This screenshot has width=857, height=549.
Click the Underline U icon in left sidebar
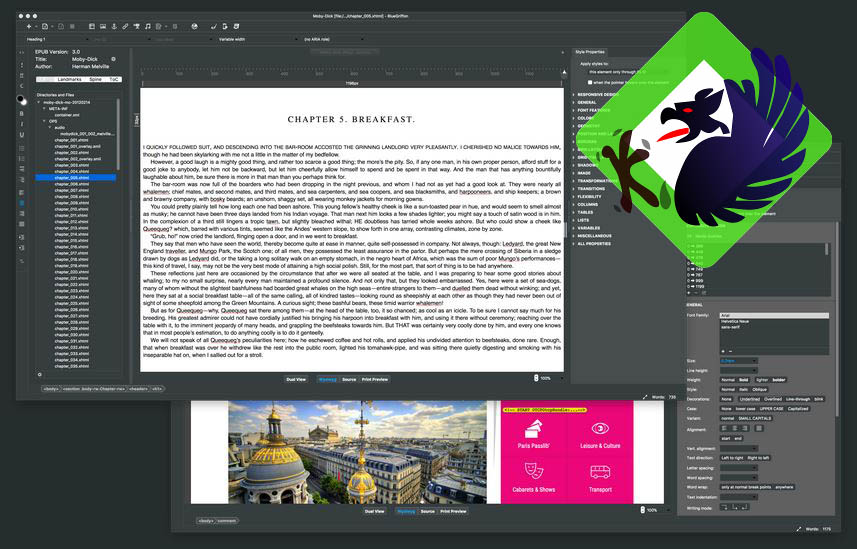(x=22, y=135)
